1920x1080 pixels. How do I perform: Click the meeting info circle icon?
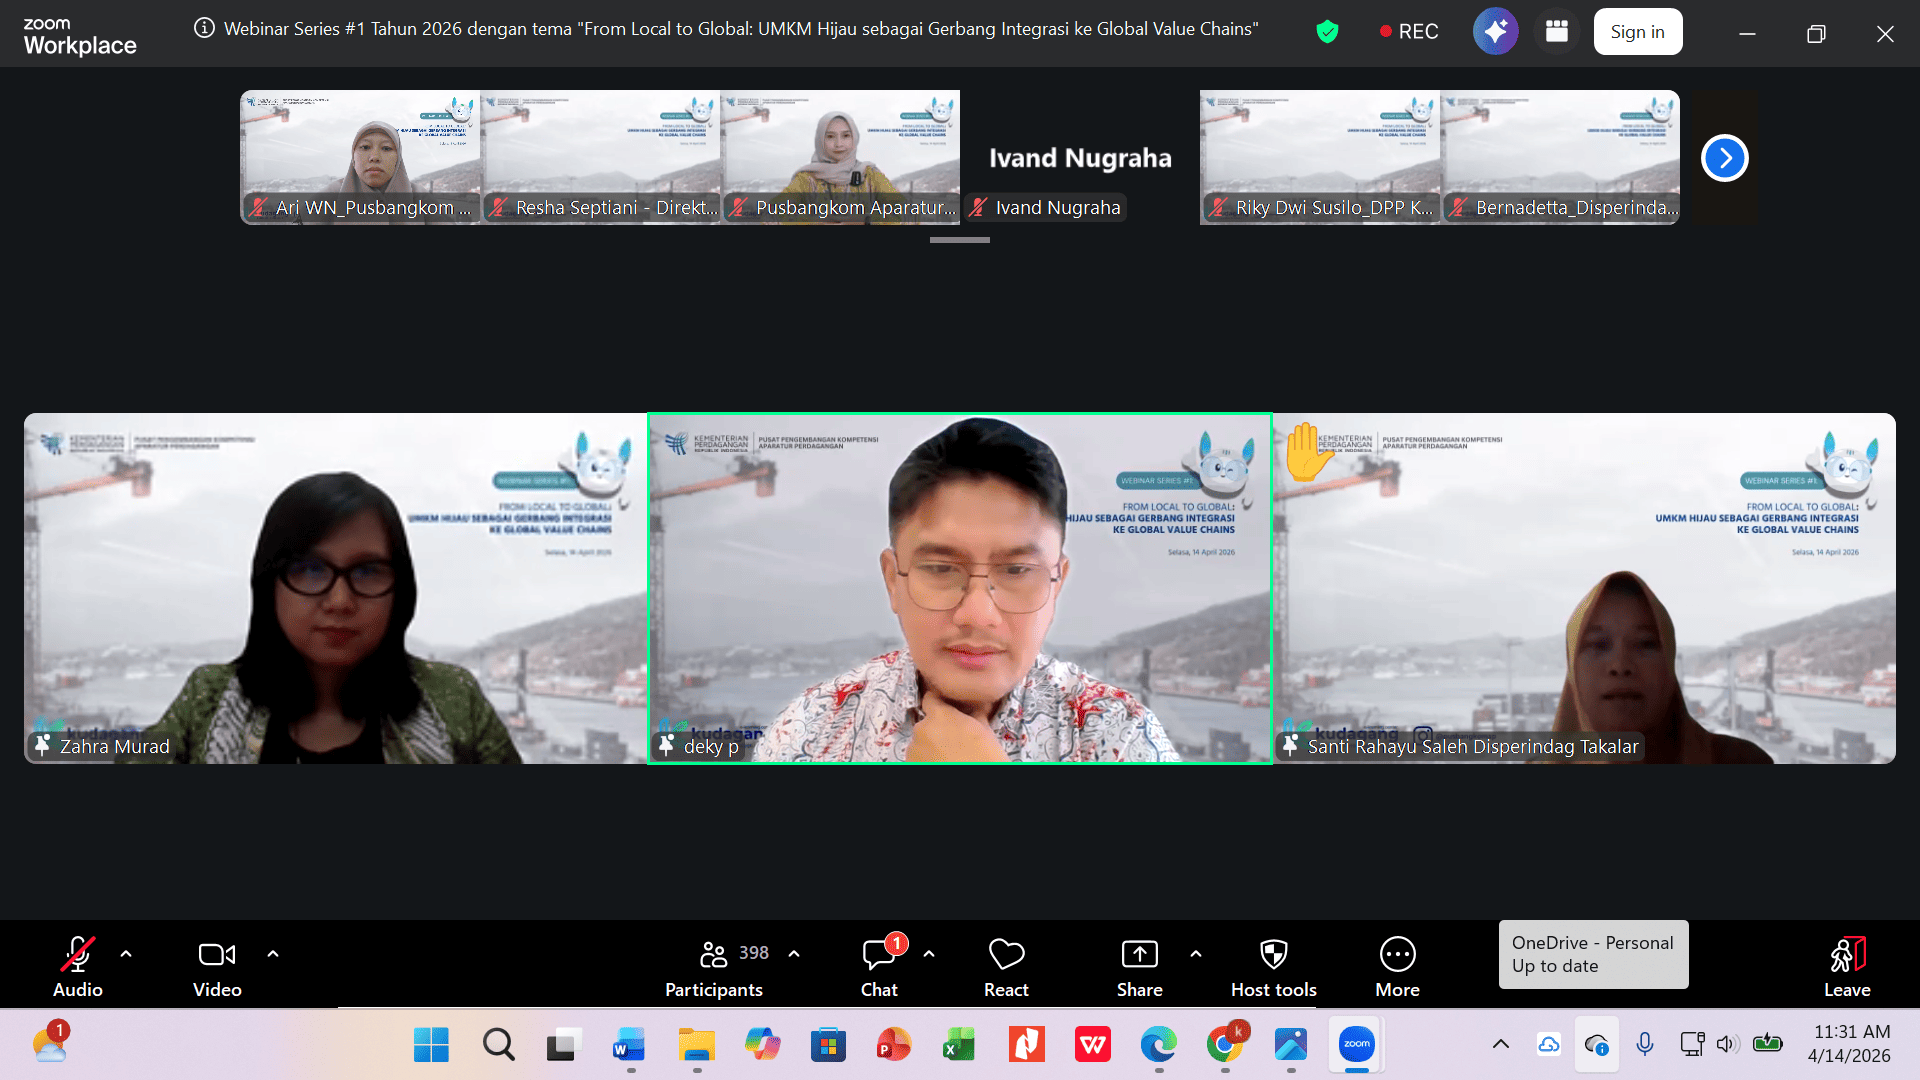coord(204,29)
